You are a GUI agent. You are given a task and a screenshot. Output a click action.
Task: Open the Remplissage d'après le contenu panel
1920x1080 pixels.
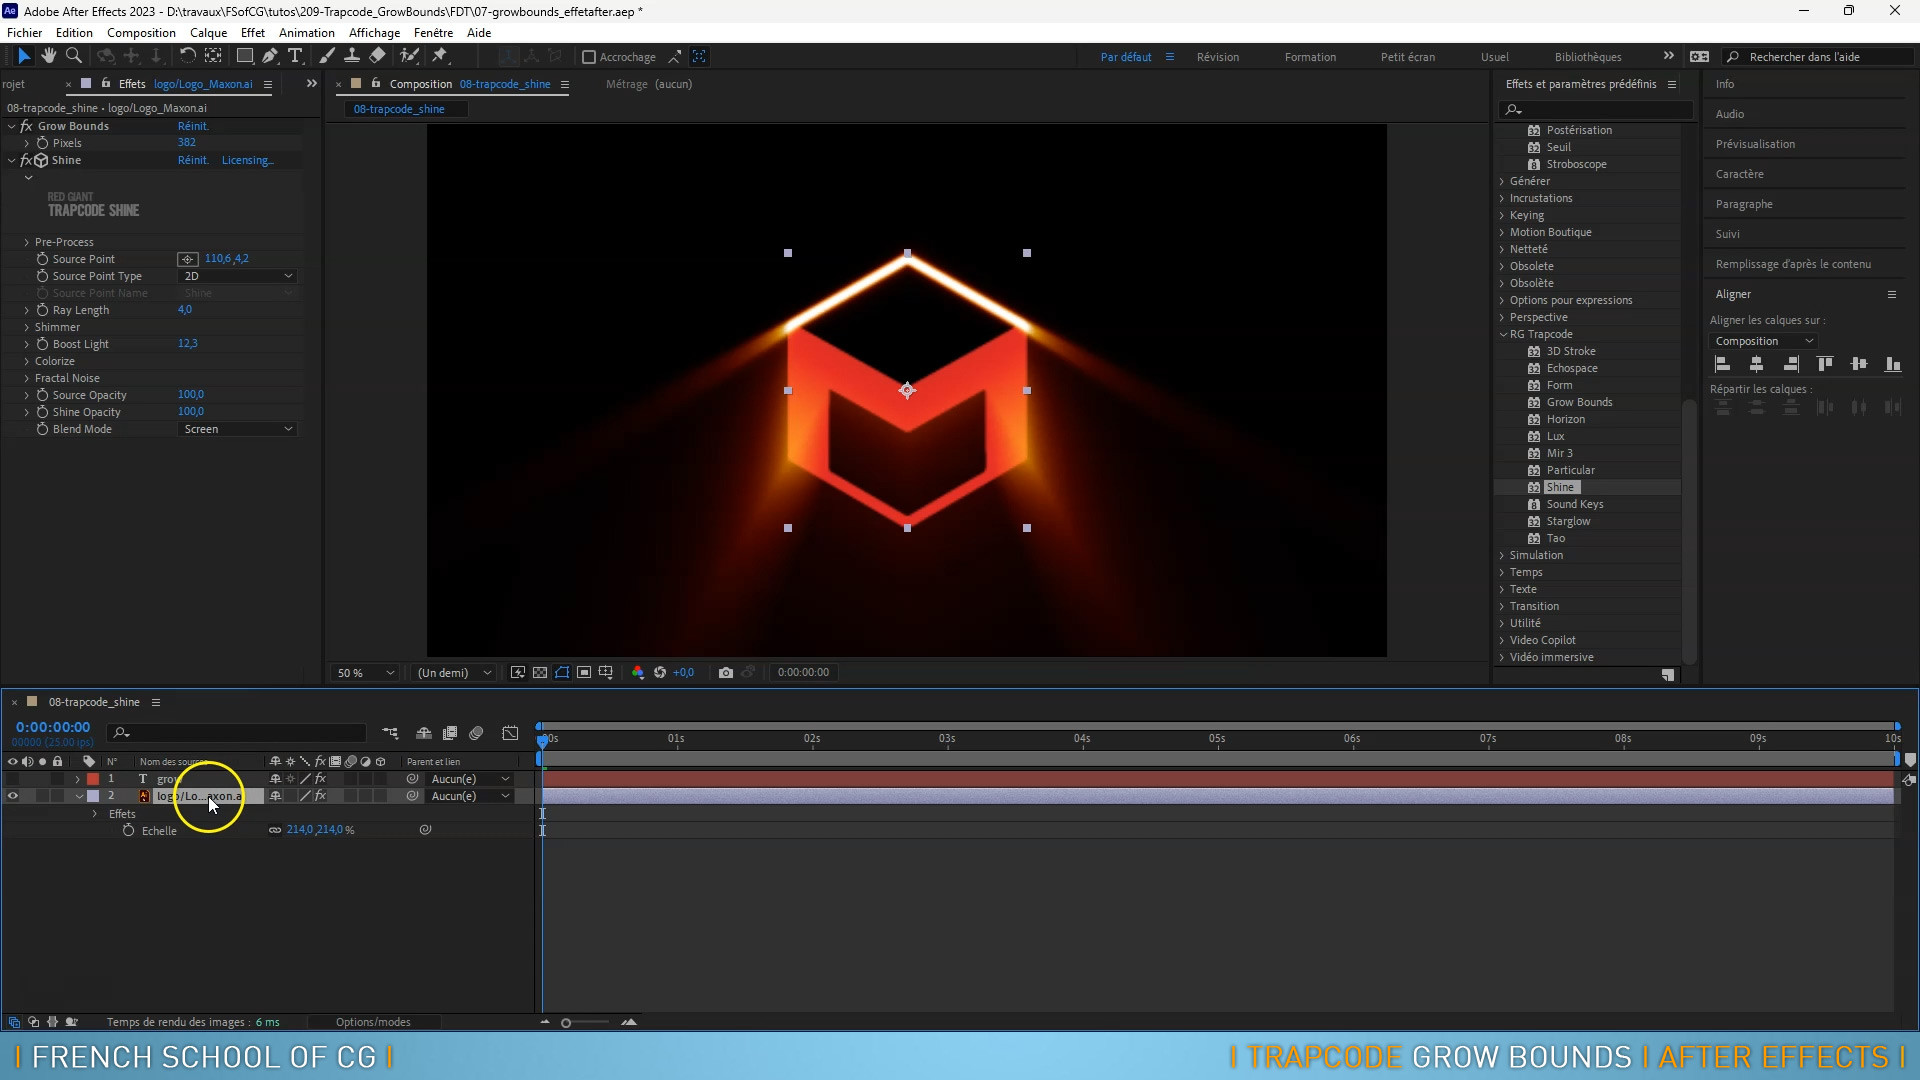point(1793,264)
